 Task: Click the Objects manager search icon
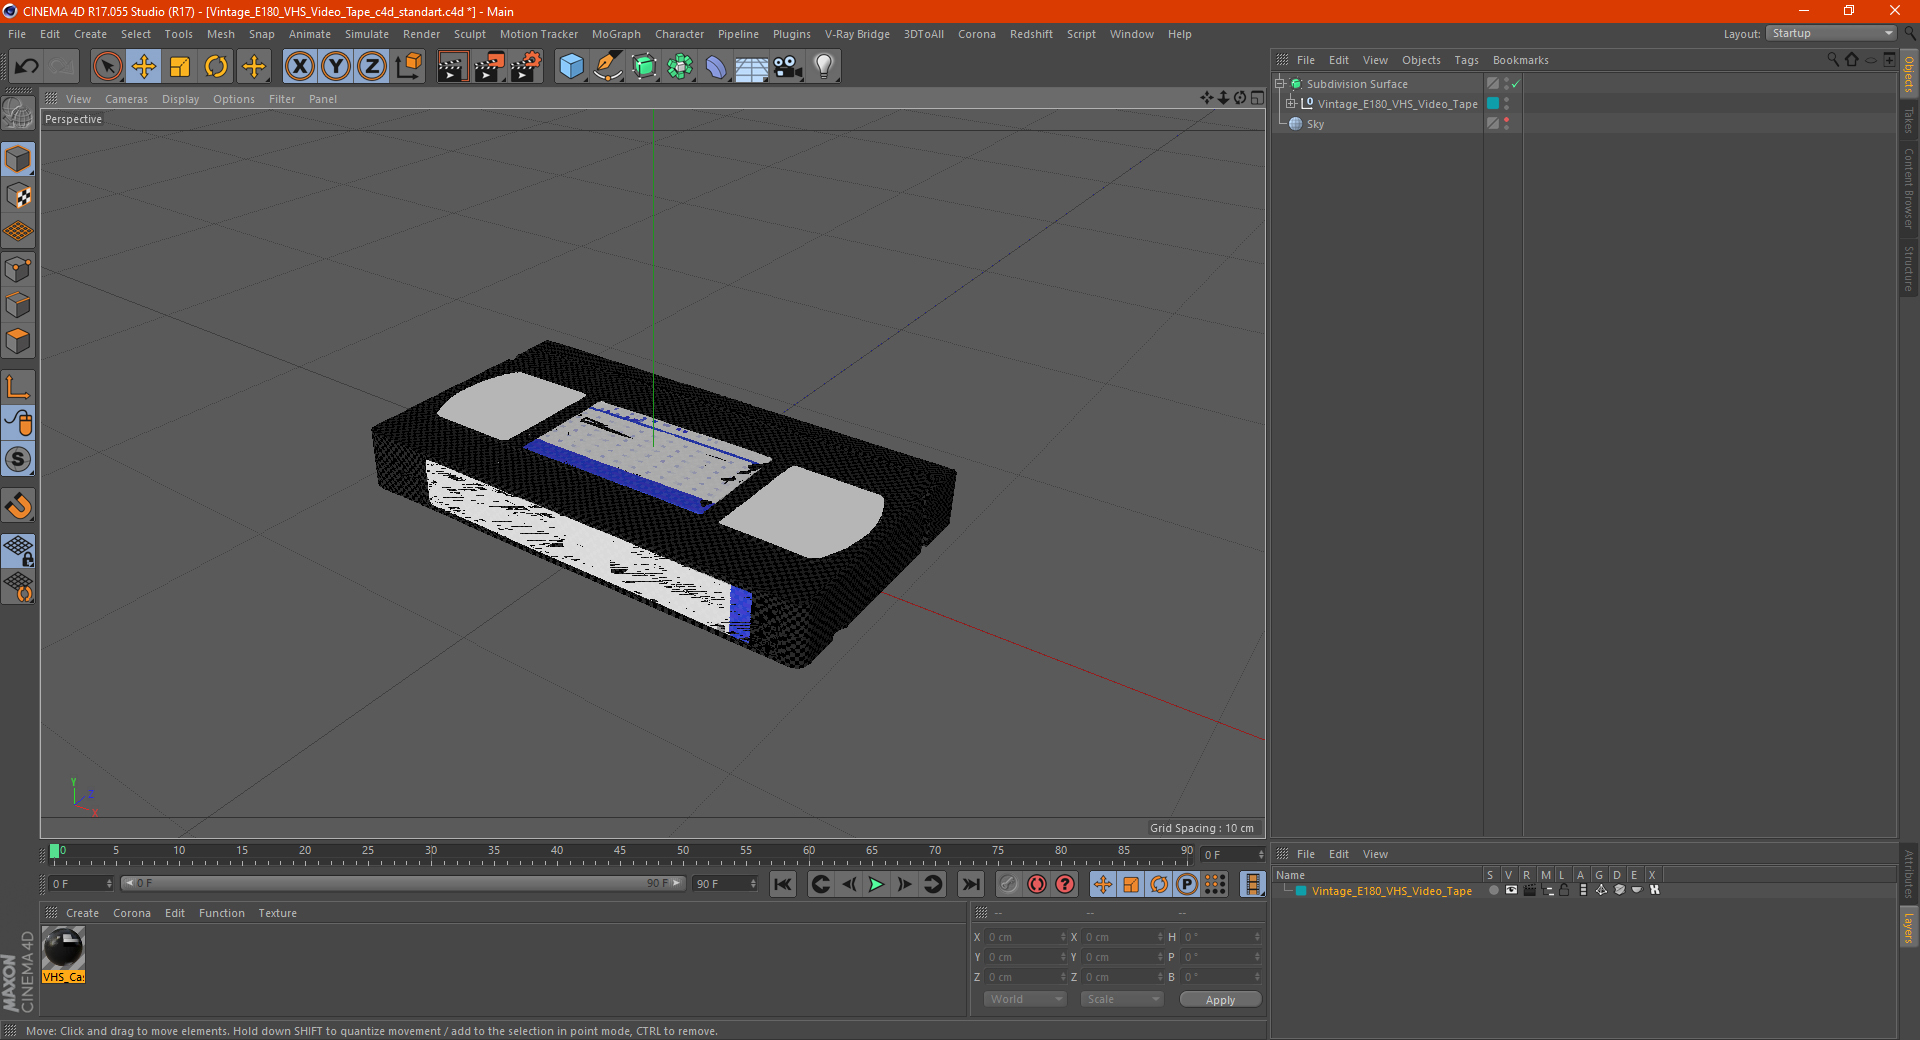[x=1833, y=60]
